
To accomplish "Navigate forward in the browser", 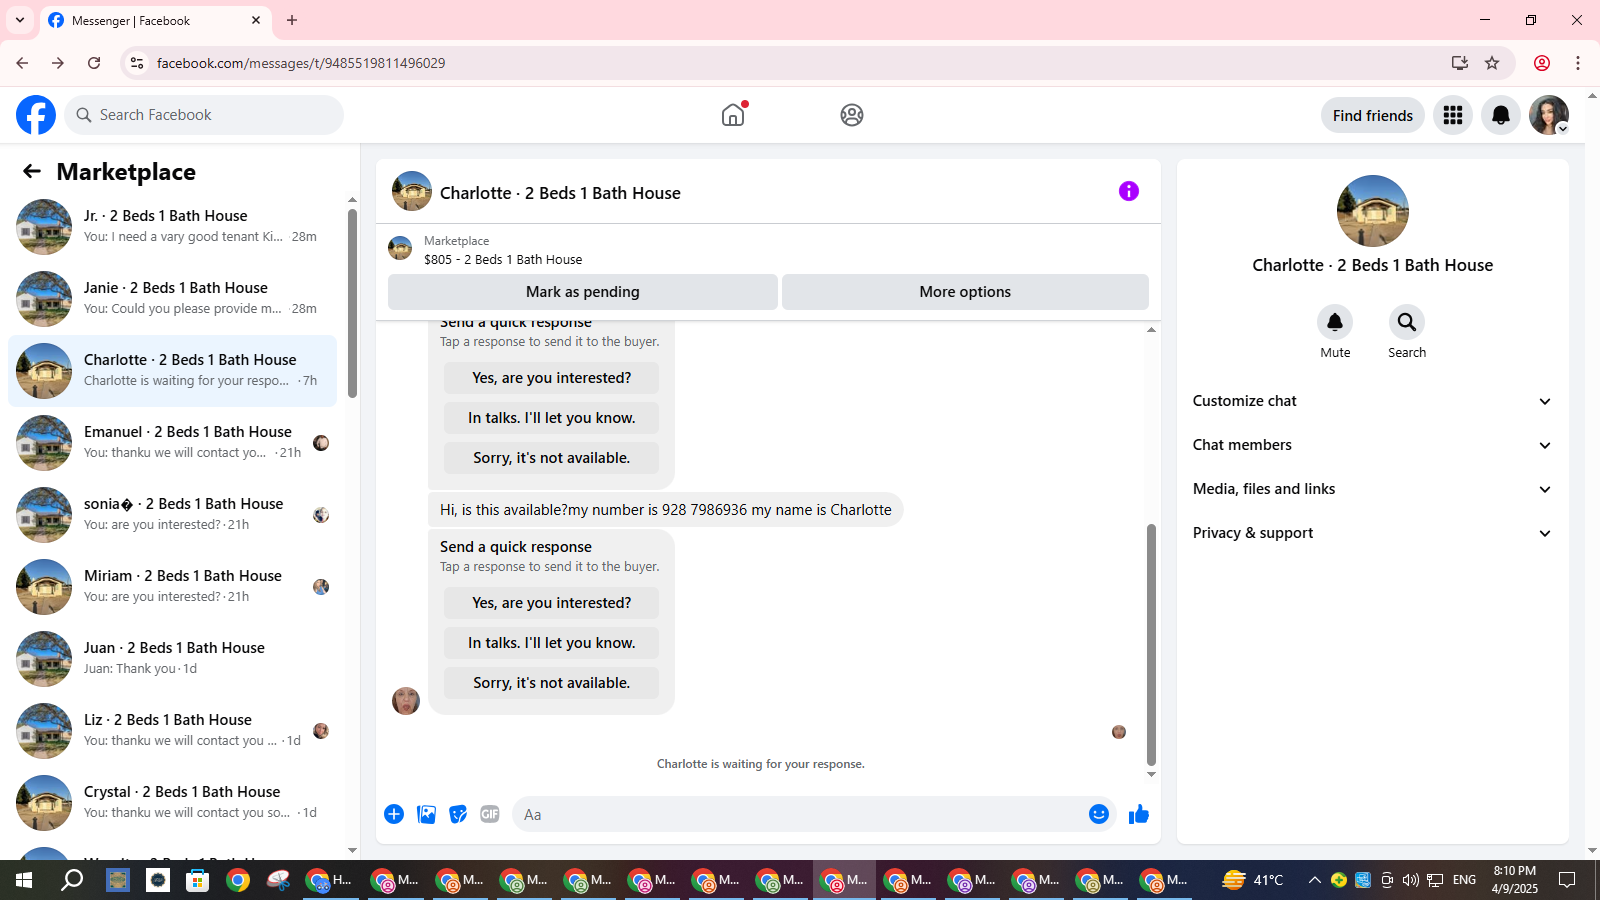I will click(x=58, y=63).
